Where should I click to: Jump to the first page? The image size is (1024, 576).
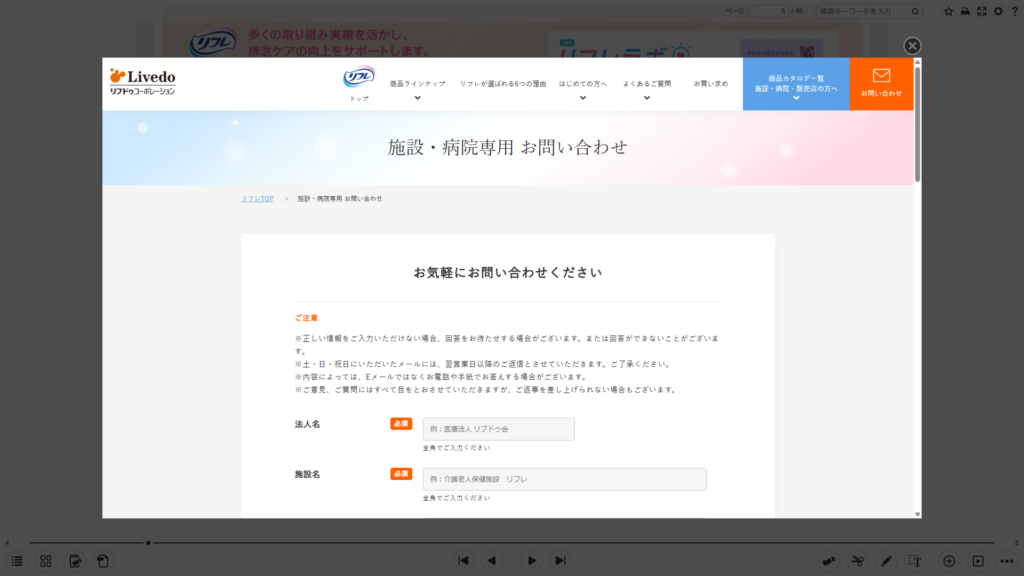click(463, 560)
